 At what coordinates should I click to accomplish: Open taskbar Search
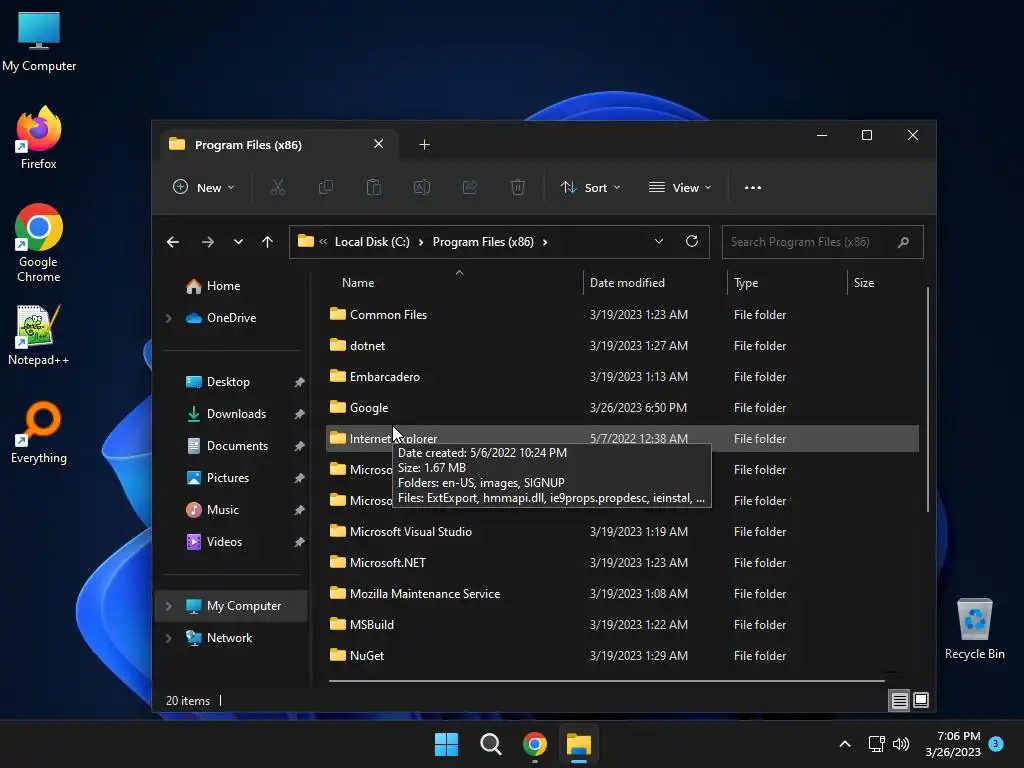tap(490, 744)
